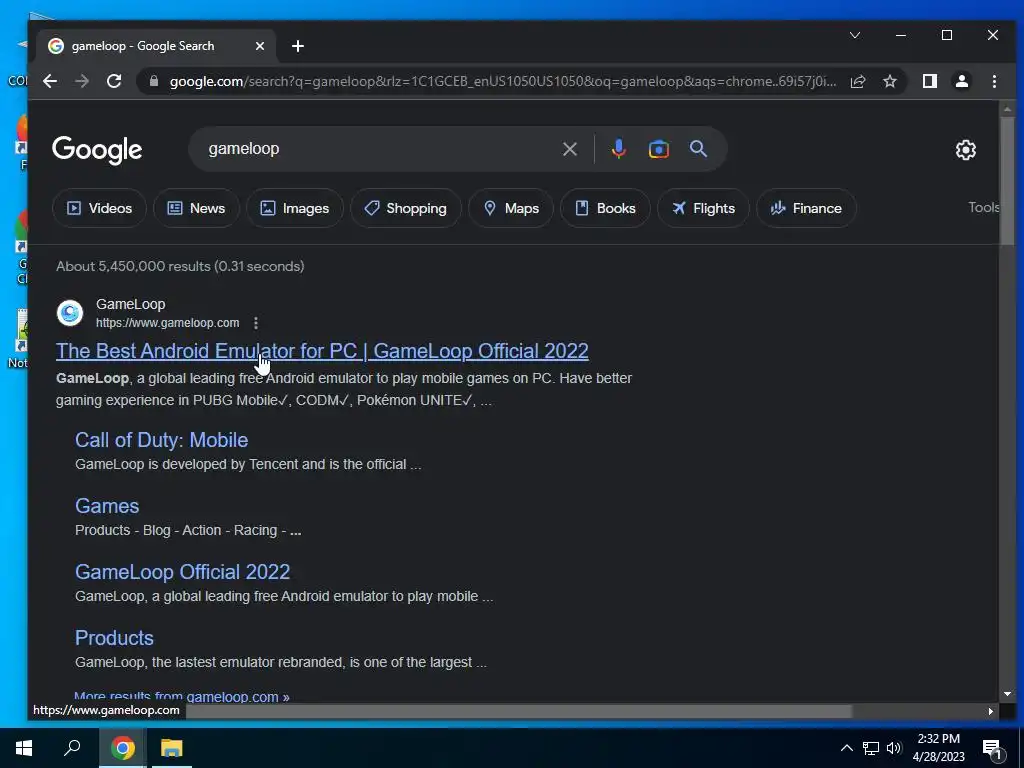1024x768 pixels.
Task: Go back using Chrome's back arrow
Action: coord(50,81)
